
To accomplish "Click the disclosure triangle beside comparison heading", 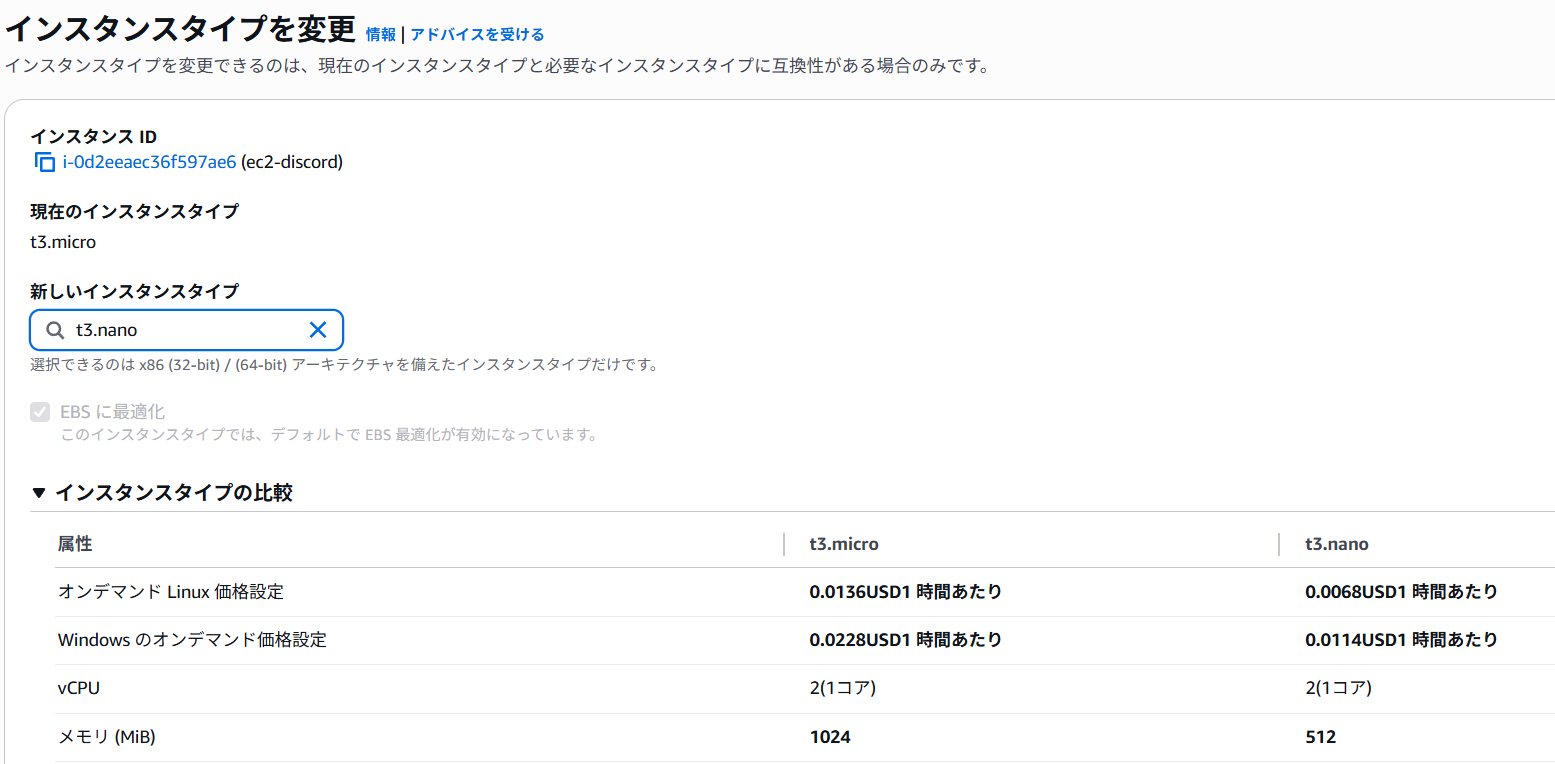I will point(38,490).
